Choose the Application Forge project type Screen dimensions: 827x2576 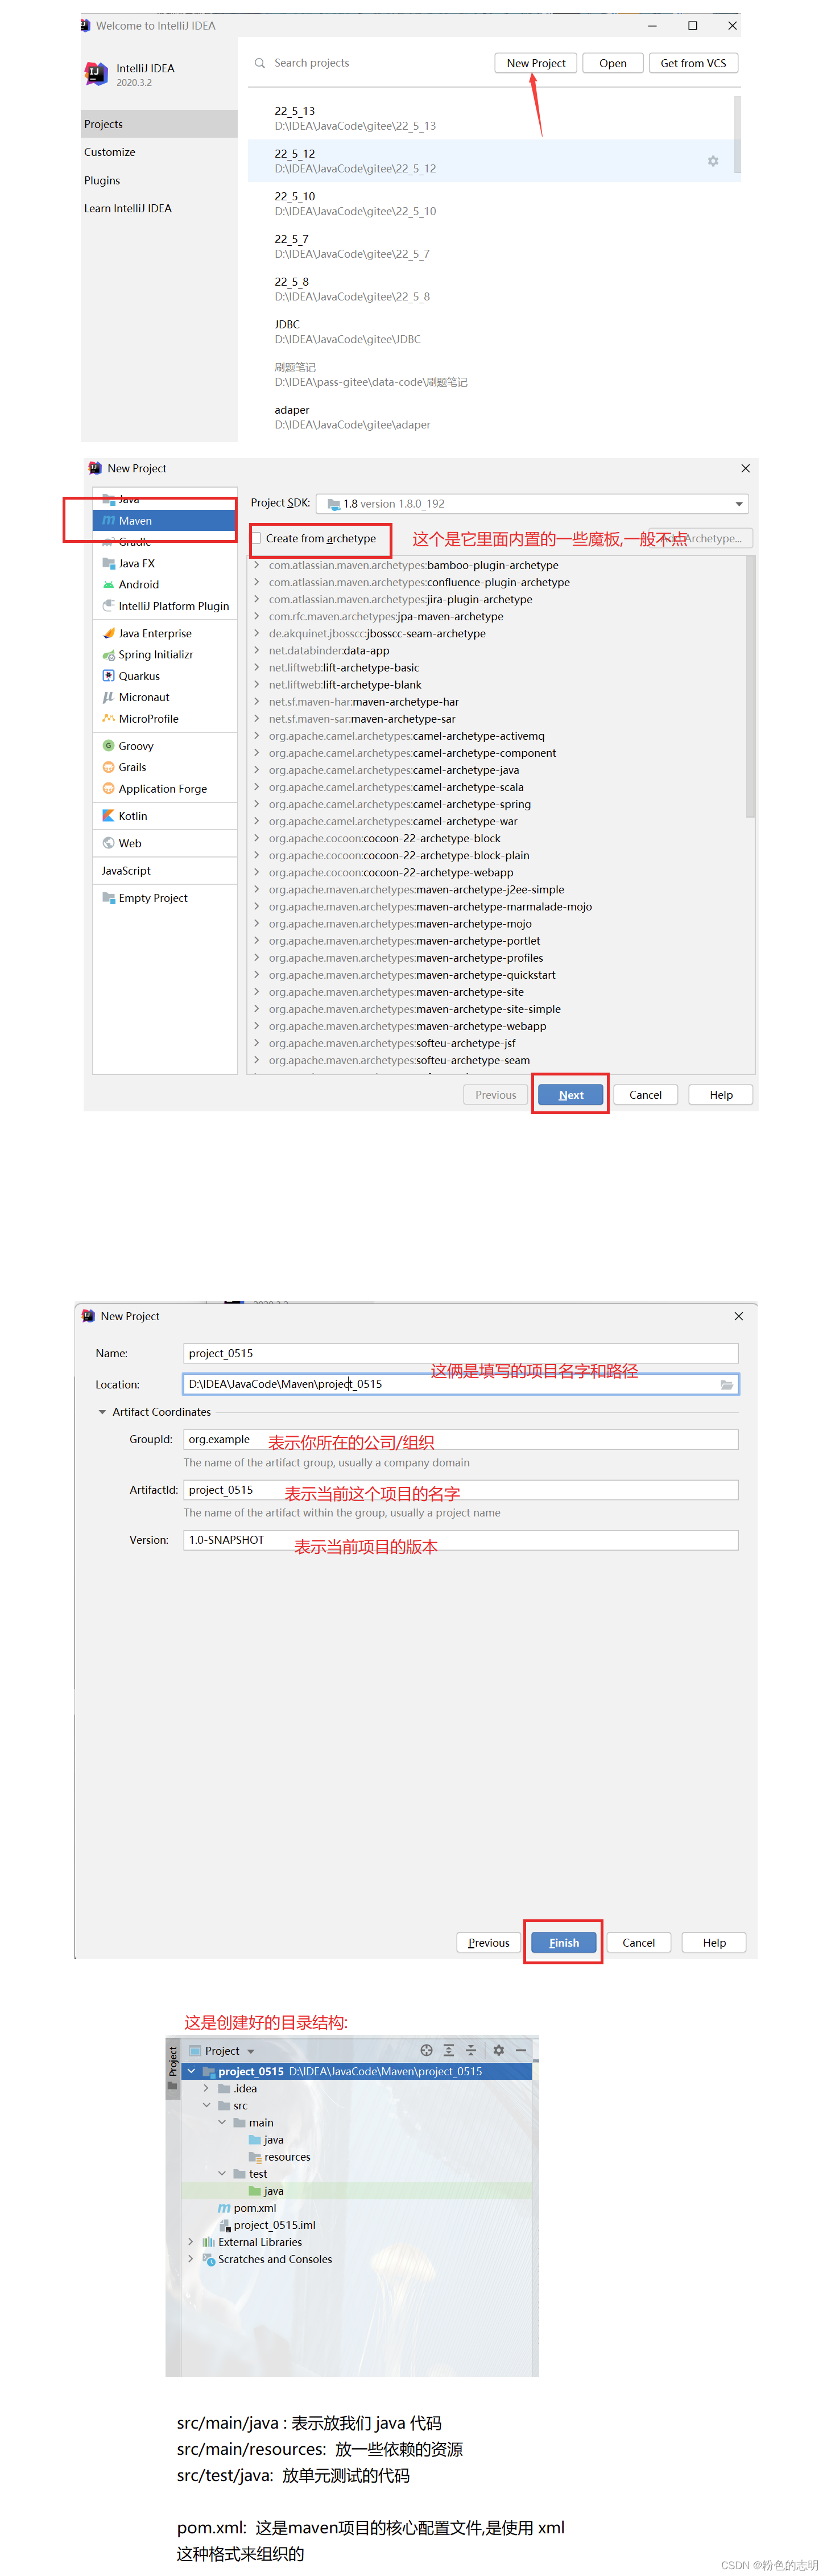coord(155,789)
